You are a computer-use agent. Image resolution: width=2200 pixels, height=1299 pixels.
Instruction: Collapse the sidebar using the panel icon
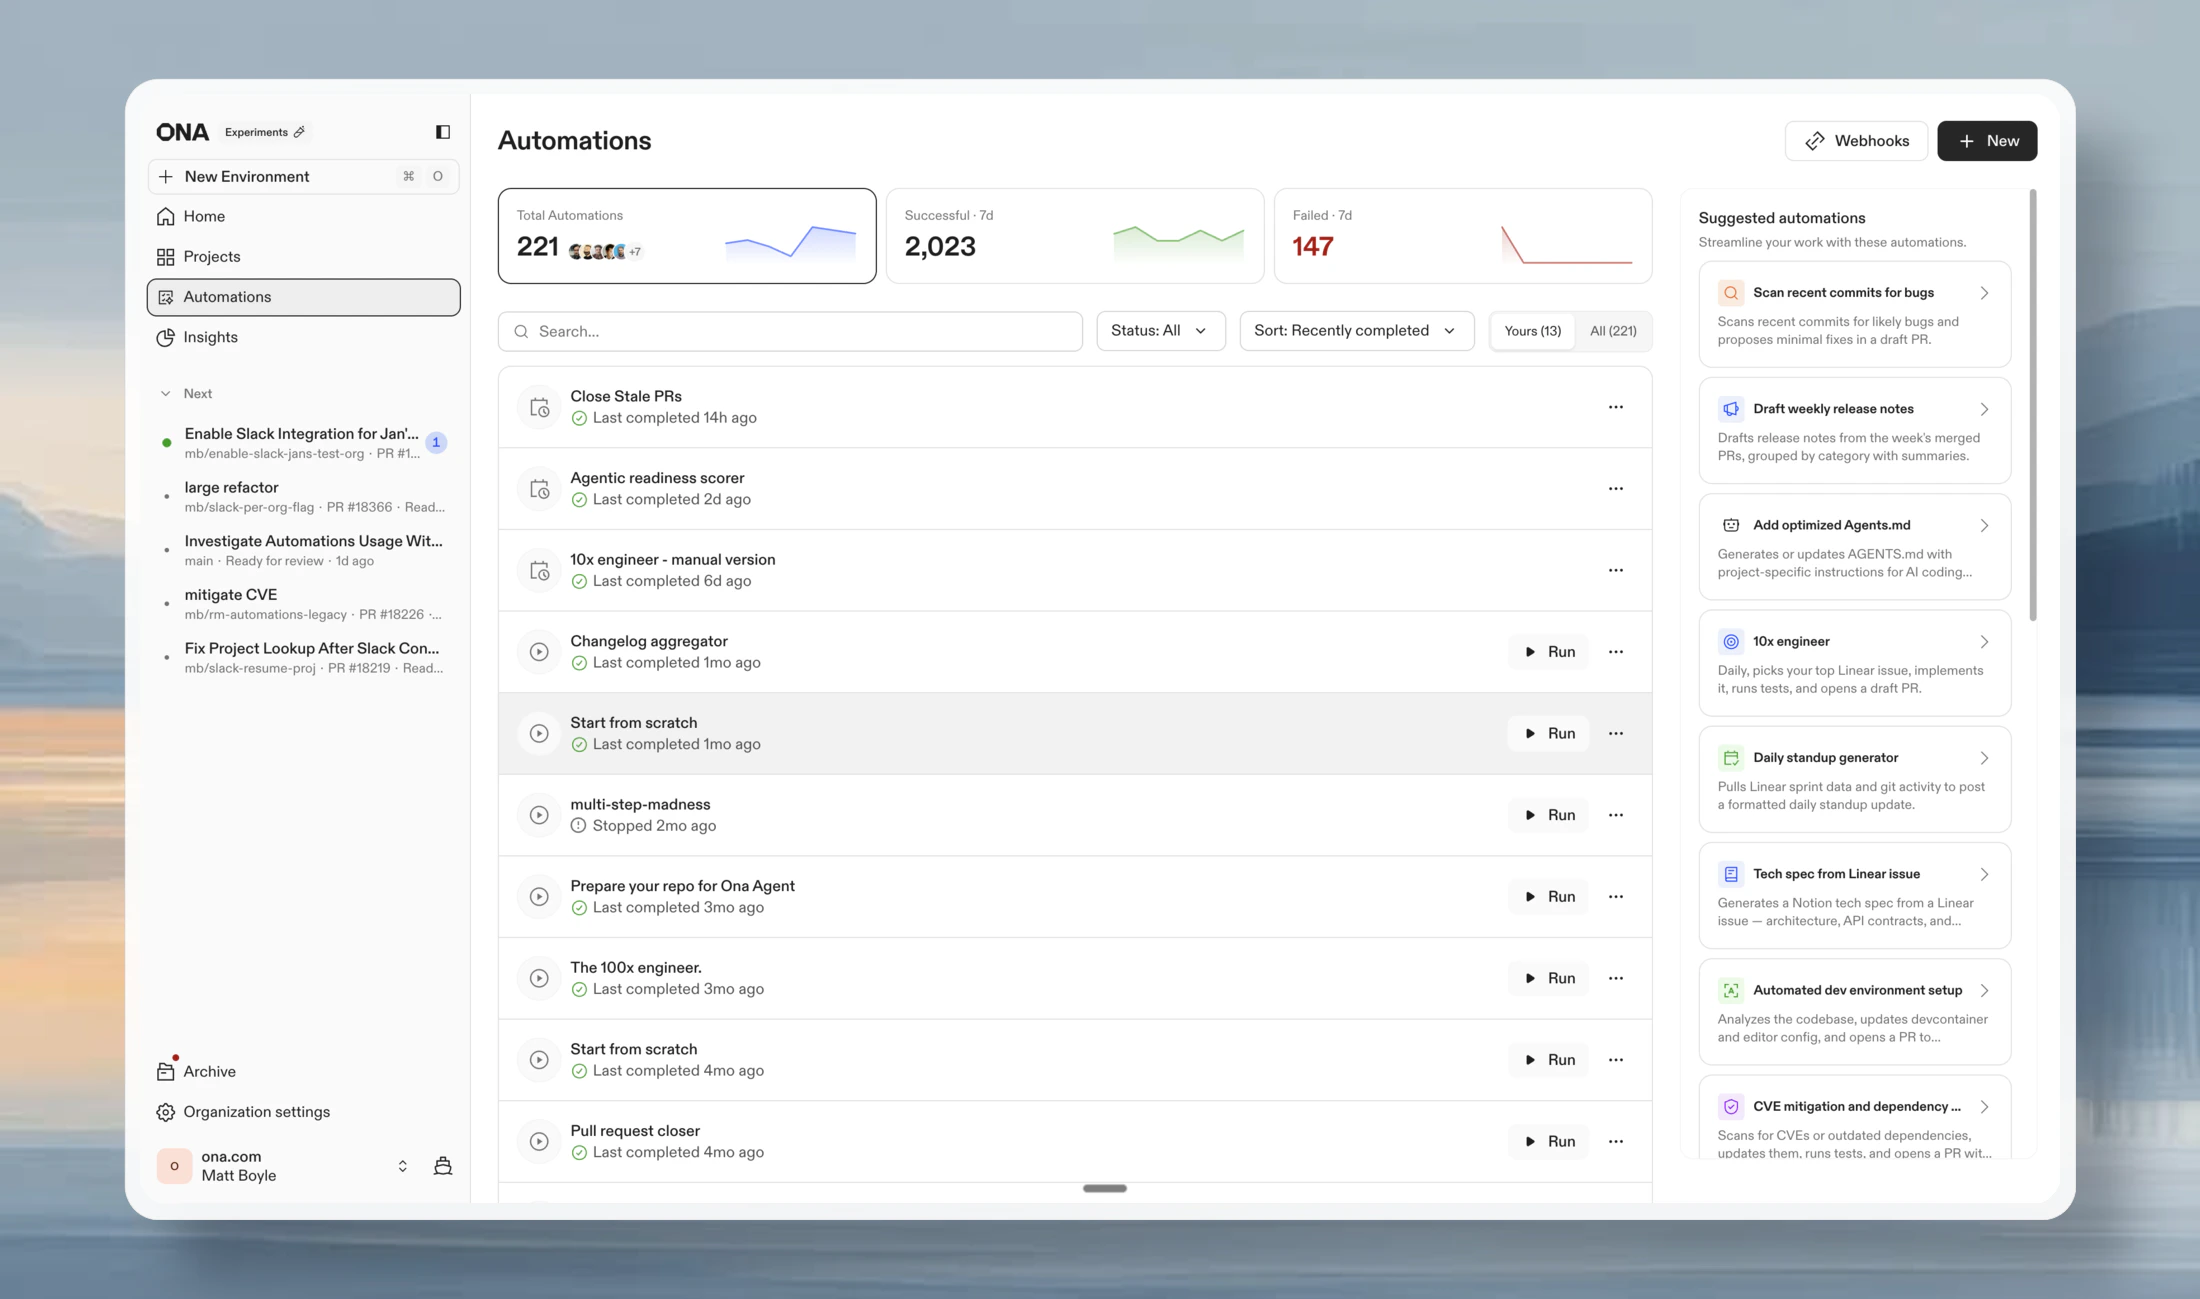click(443, 131)
